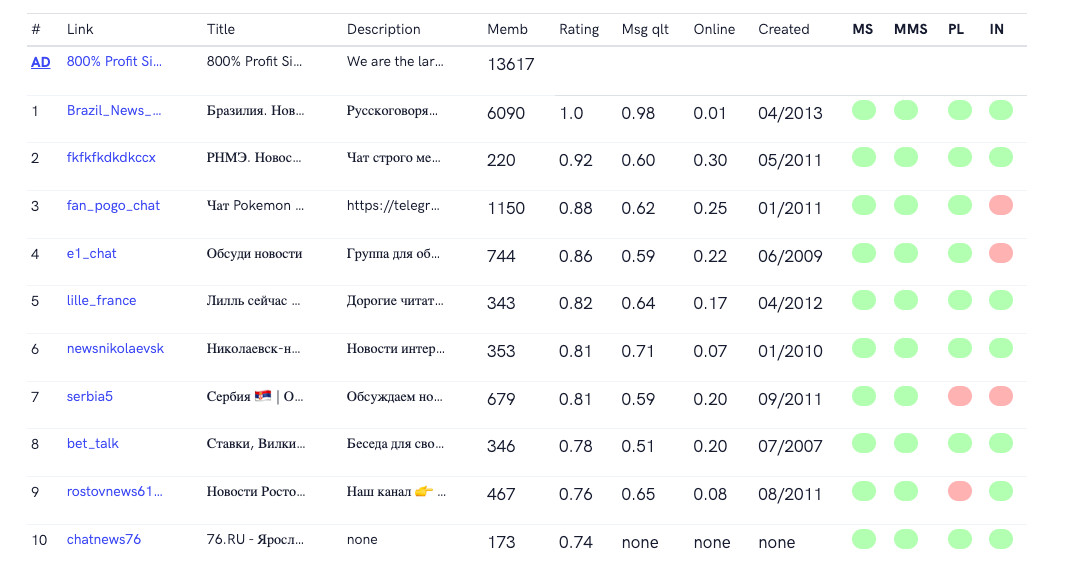Viewport: 1088px width, 563px height.
Task: Click the Online column header
Action: (714, 29)
